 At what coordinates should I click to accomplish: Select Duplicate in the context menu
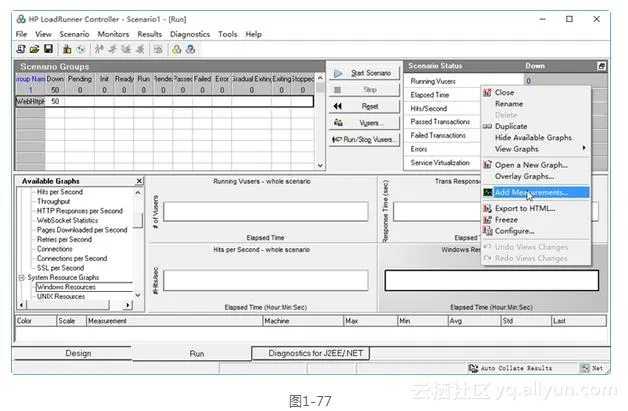pyautogui.click(x=536, y=126)
